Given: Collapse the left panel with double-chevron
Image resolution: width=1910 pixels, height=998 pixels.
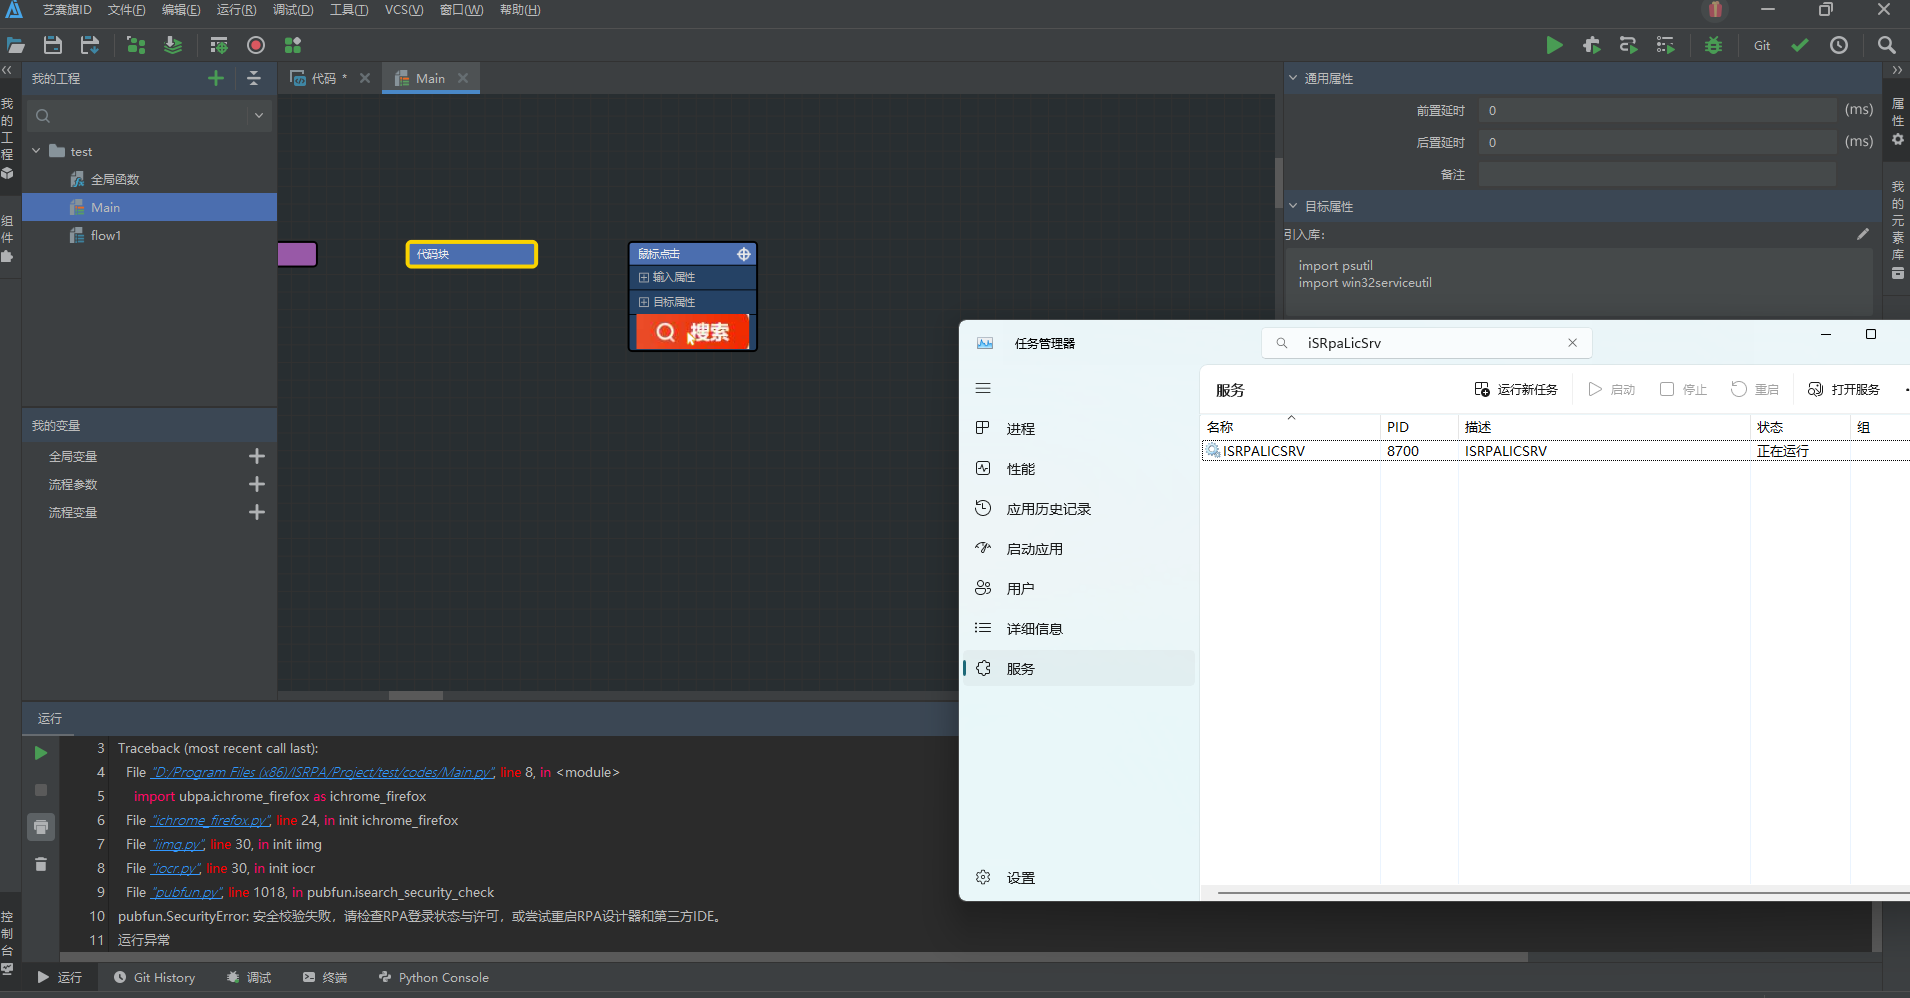Looking at the screenshot, I should (x=8, y=70).
